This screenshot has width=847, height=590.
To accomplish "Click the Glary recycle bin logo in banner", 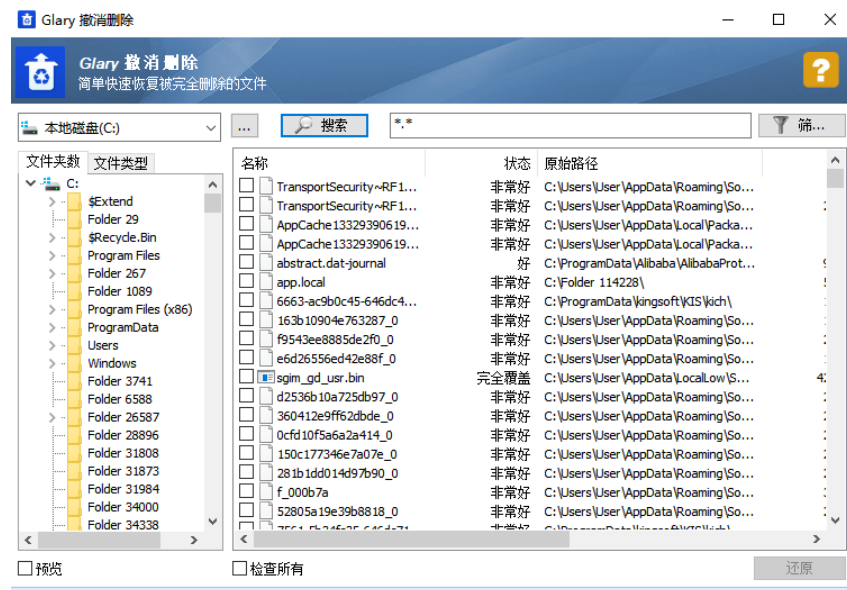I will [x=41, y=72].
